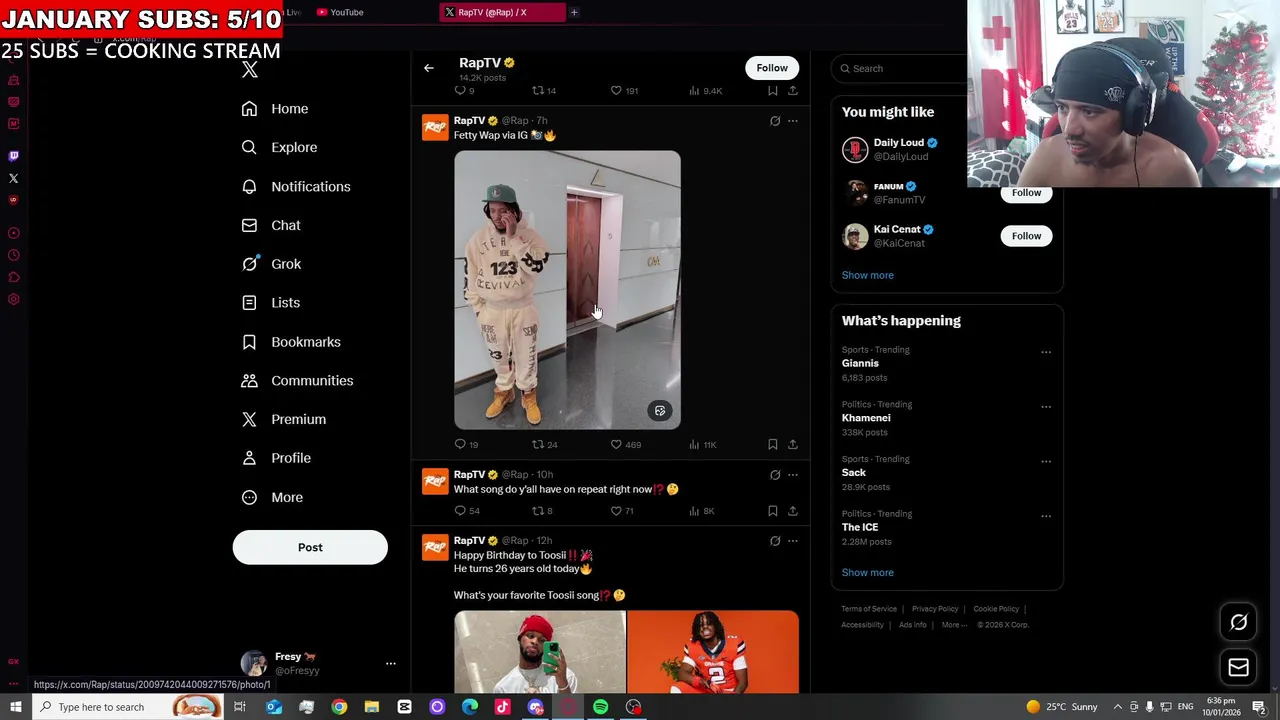
Task: Open account menu dots next to Fresy
Action: tap(391, 663)
